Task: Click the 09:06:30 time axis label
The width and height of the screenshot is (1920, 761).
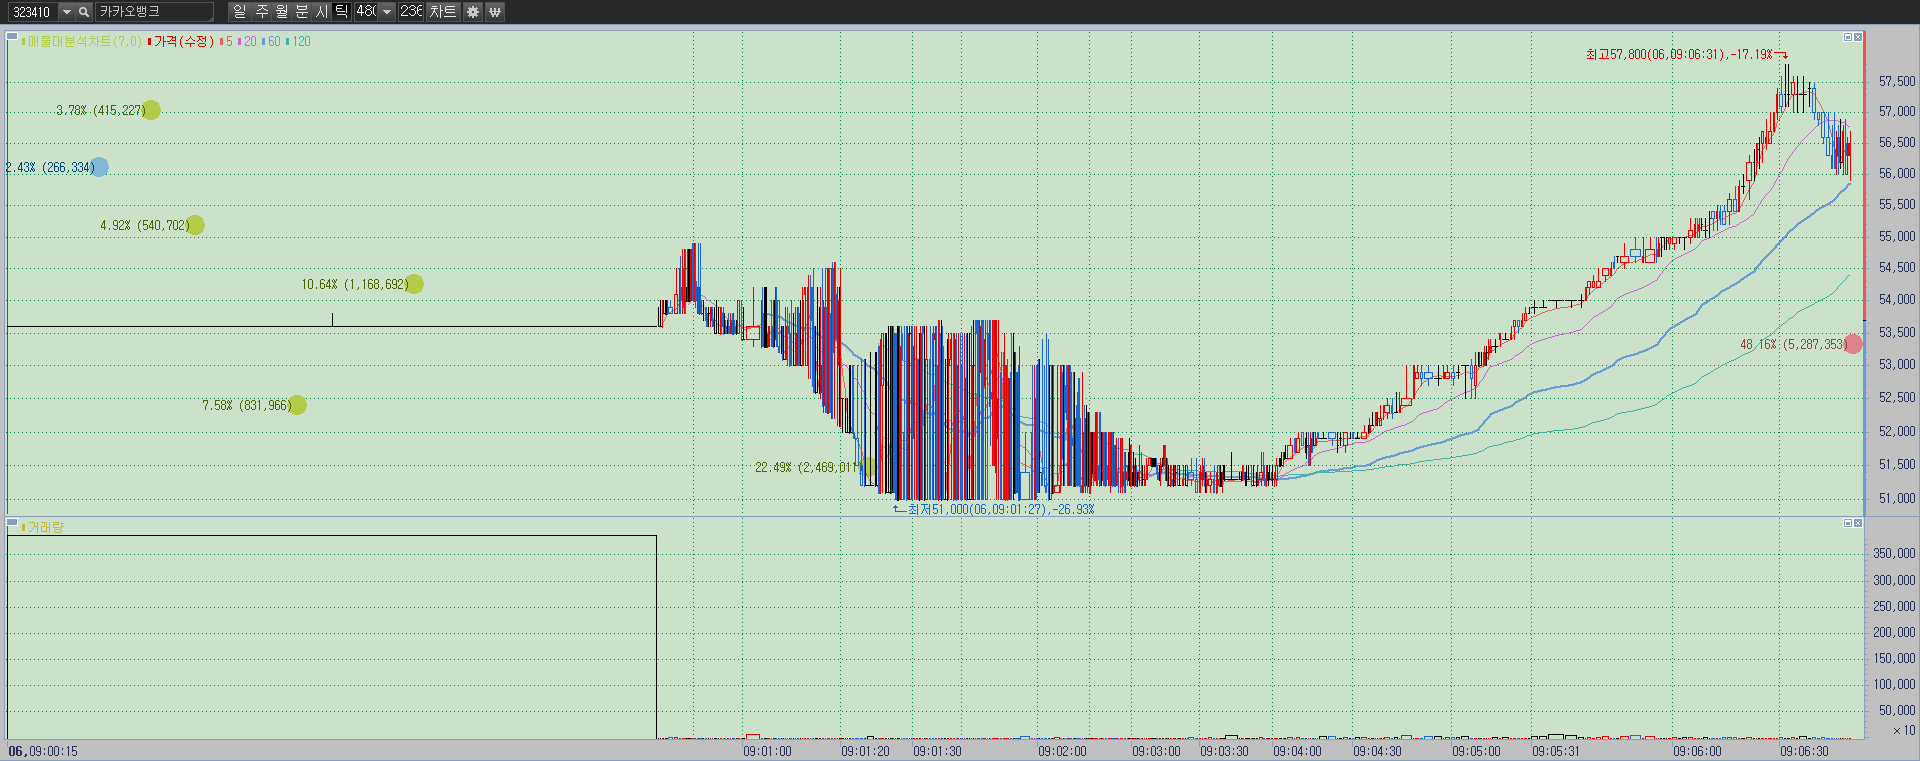Action: (x=1804, y=751)
